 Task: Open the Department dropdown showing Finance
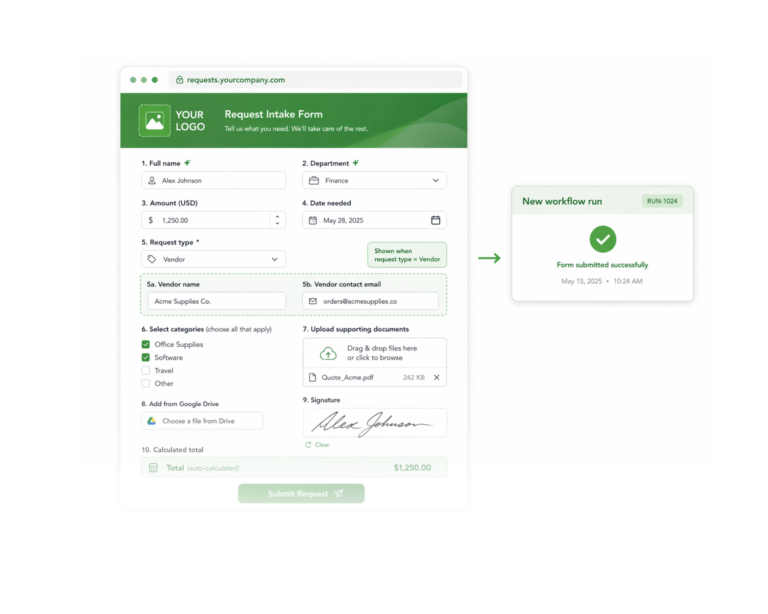[374, 180]
